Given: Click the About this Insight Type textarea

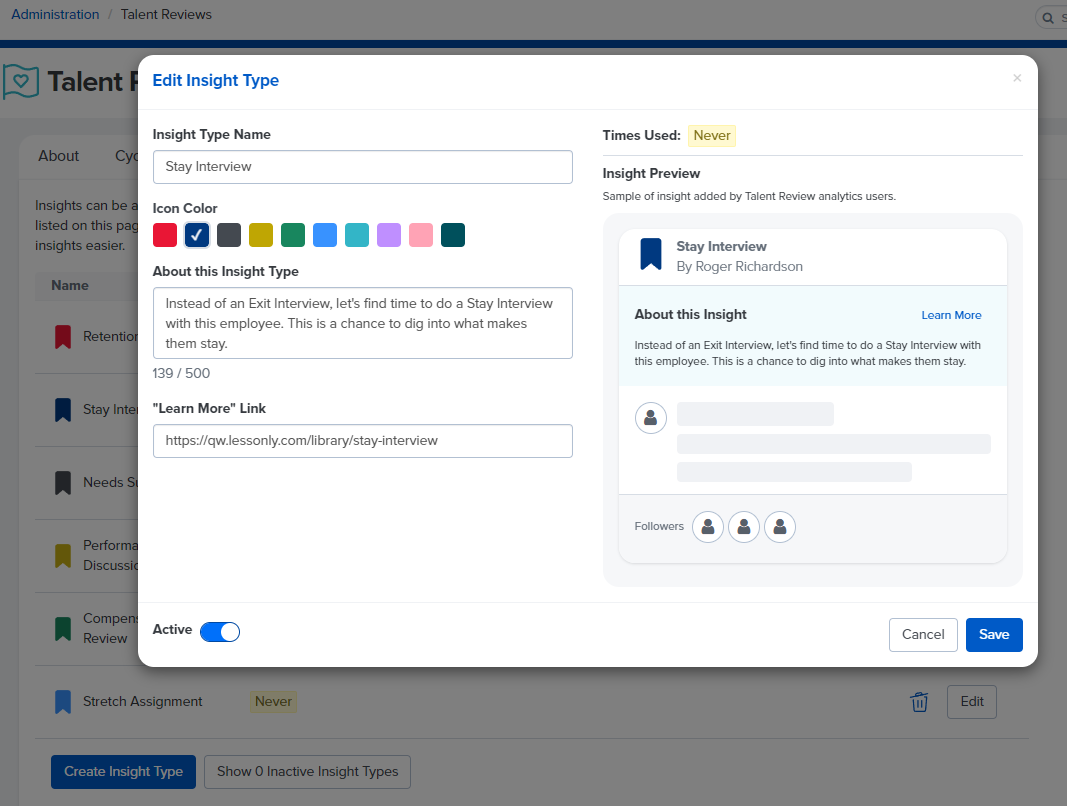Looking at the screenshot, I should click(363, 323).
